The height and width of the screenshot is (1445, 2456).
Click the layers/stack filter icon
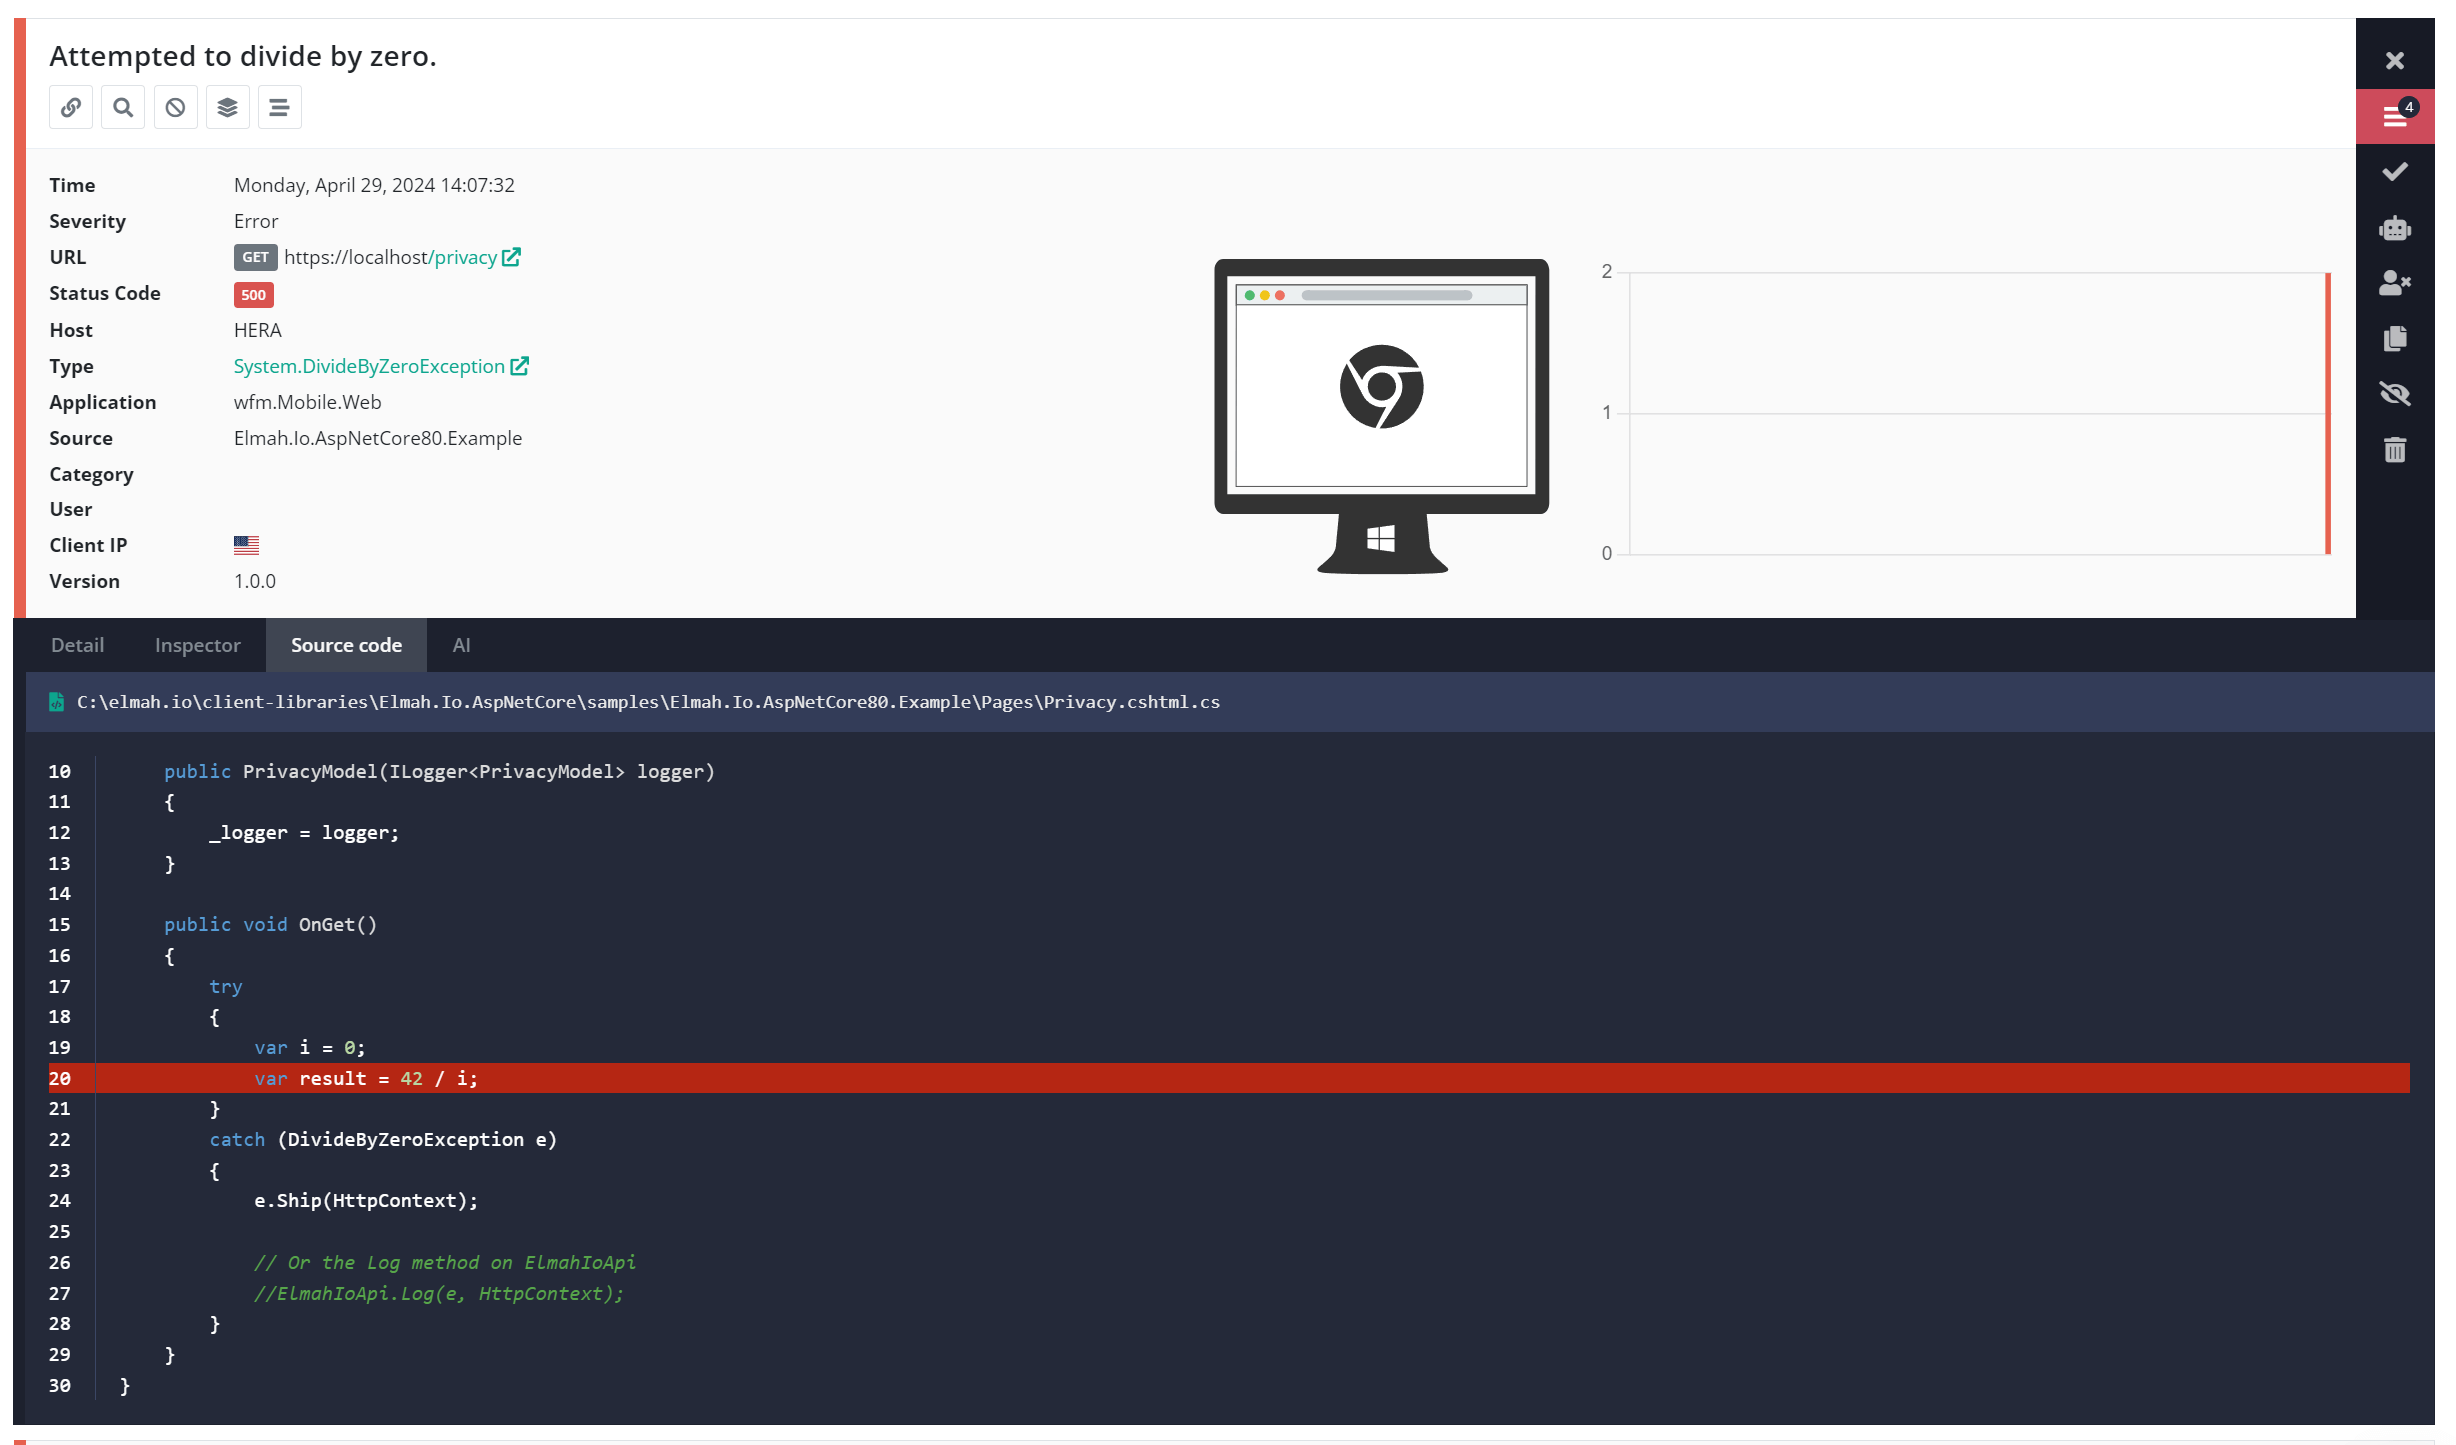coord(225,107)
